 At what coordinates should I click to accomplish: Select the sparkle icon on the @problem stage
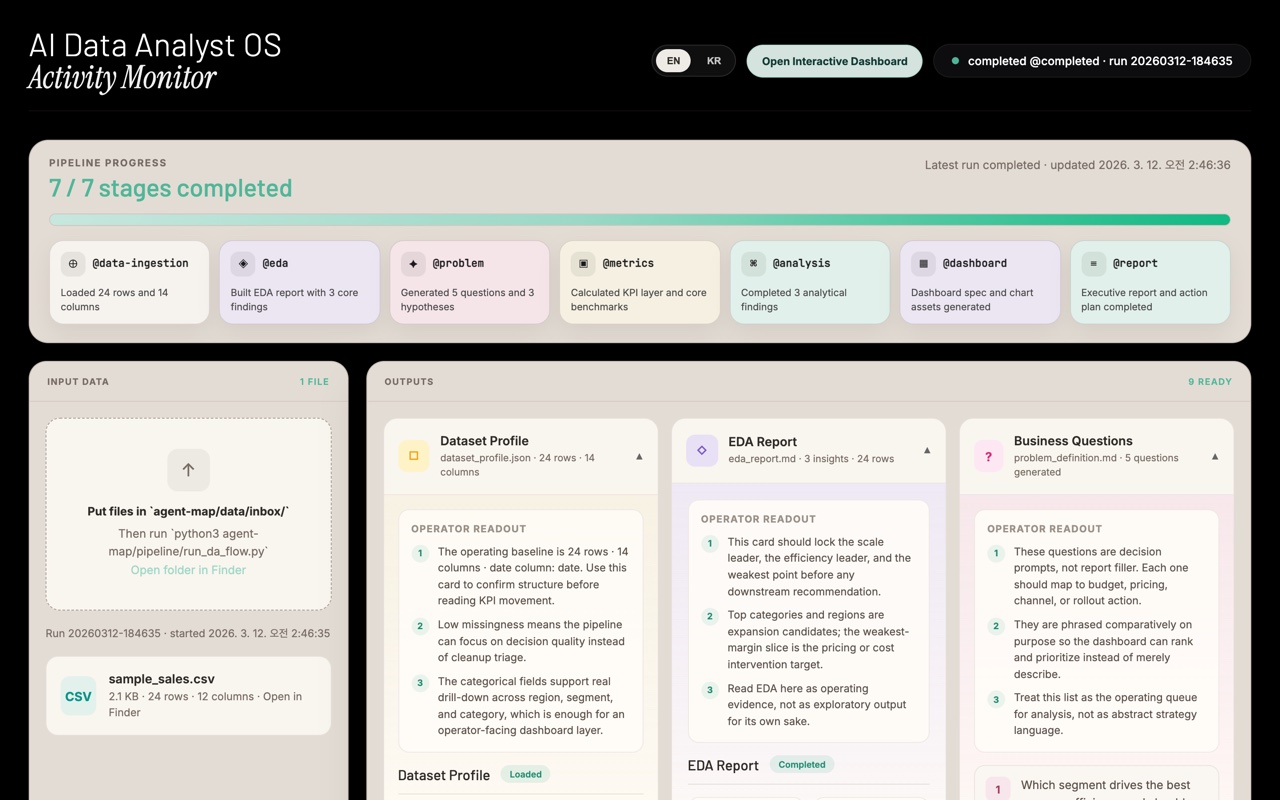(x=413, y=263)
